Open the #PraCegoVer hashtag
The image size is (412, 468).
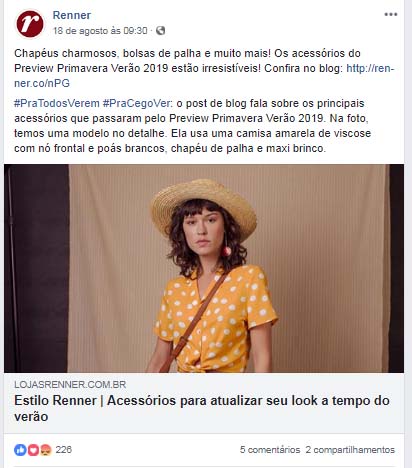(137, 103)
